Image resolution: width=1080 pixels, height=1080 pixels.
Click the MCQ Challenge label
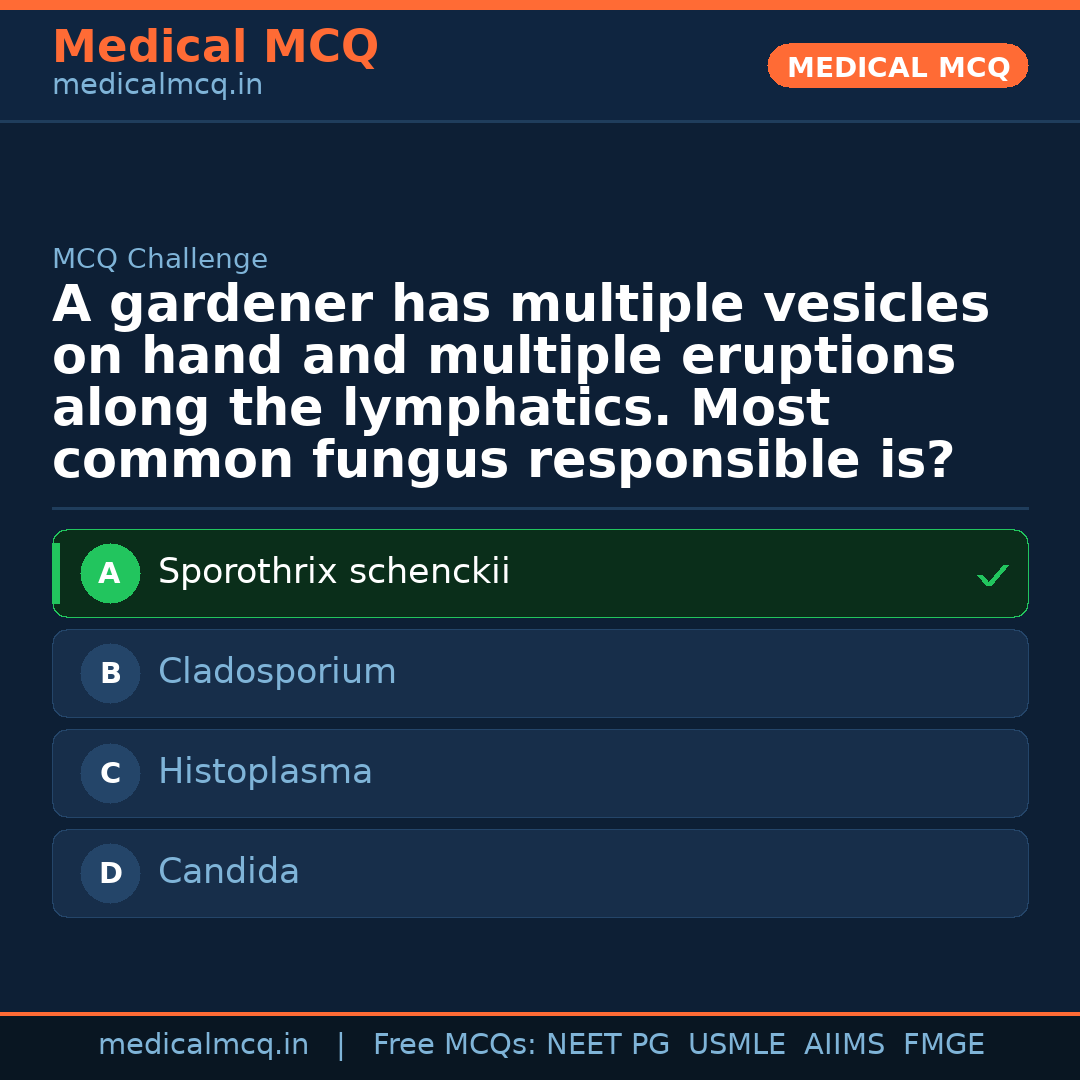(160, 260)
